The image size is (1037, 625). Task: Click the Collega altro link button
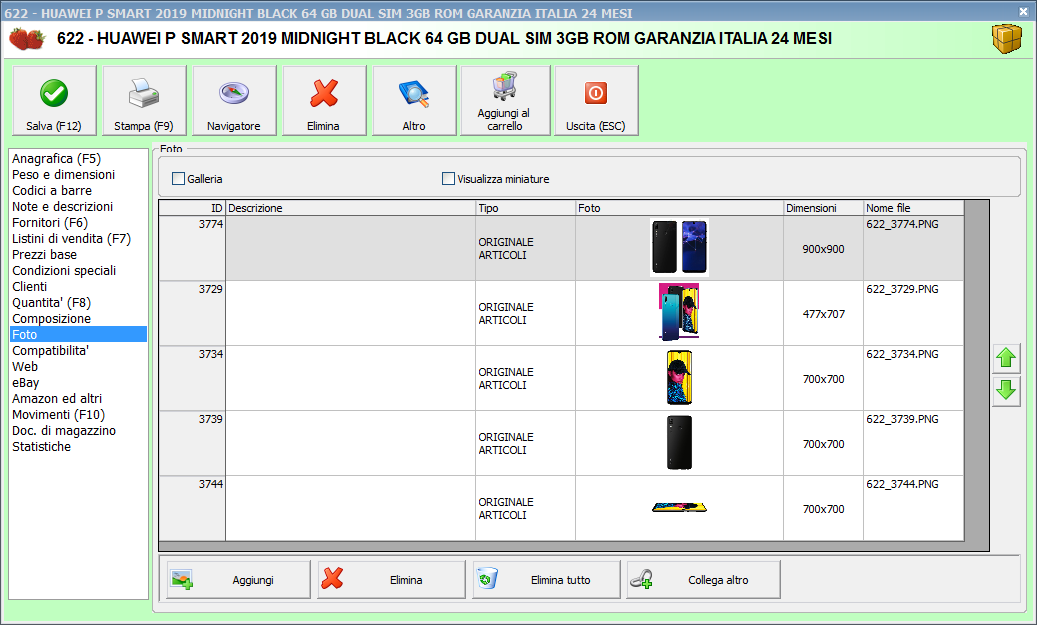point(704,580)
